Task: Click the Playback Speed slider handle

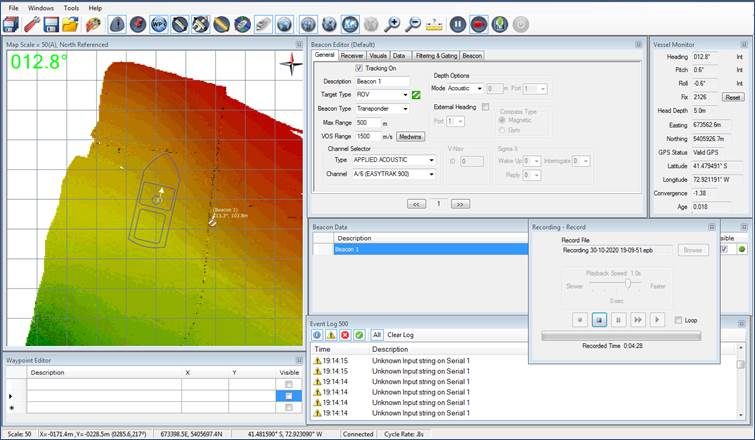Action: tap(627, 284)
